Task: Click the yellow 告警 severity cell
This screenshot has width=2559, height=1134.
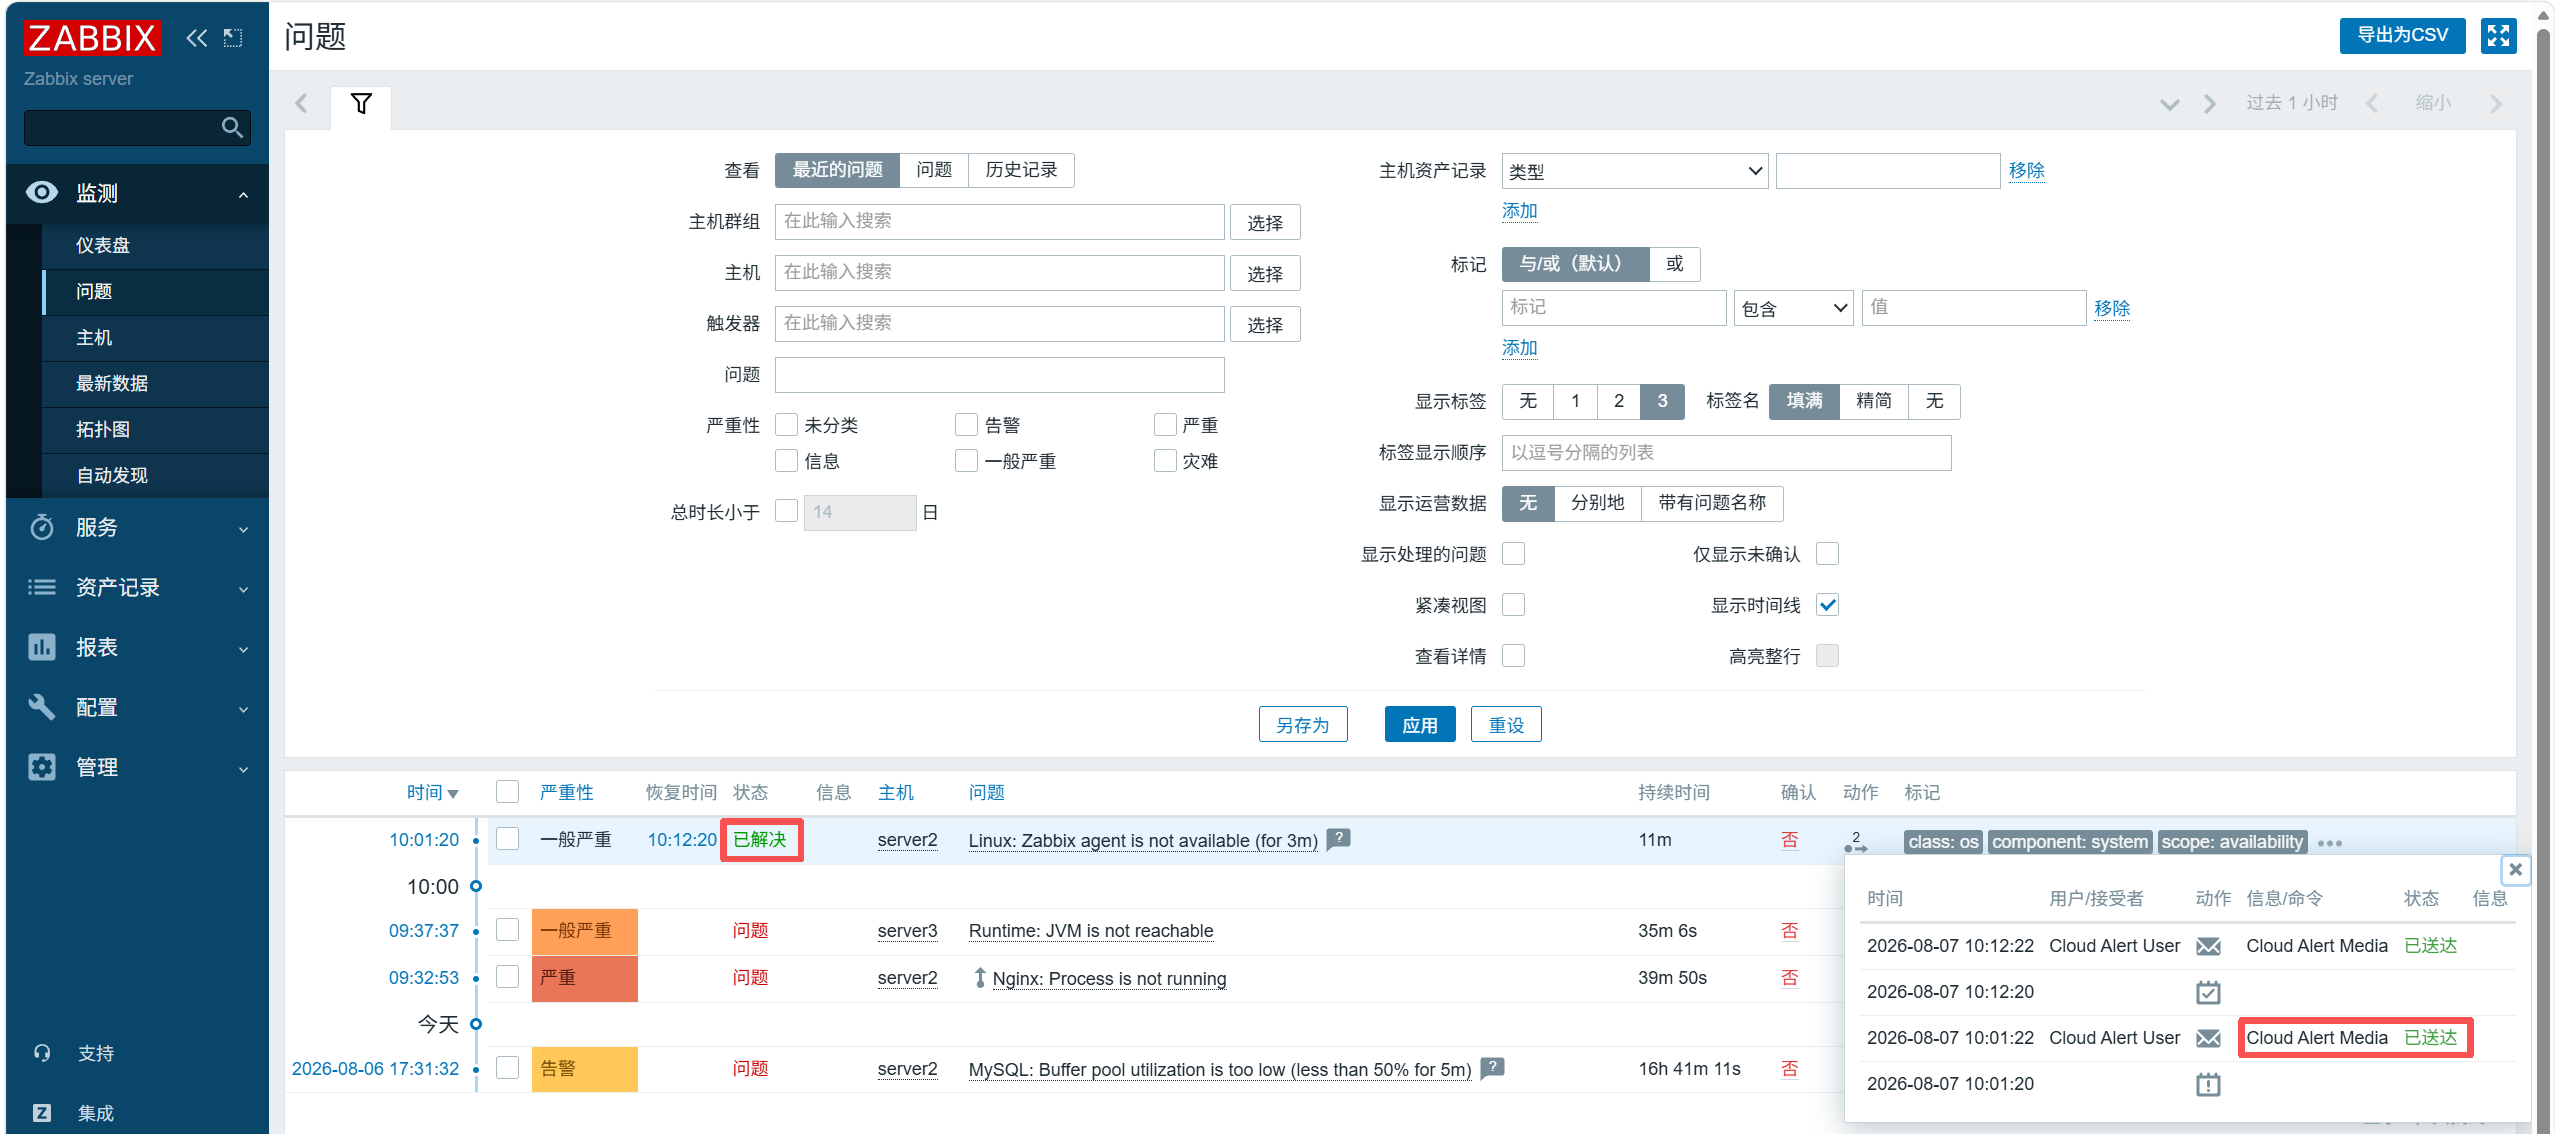Action: [585, 1068]
